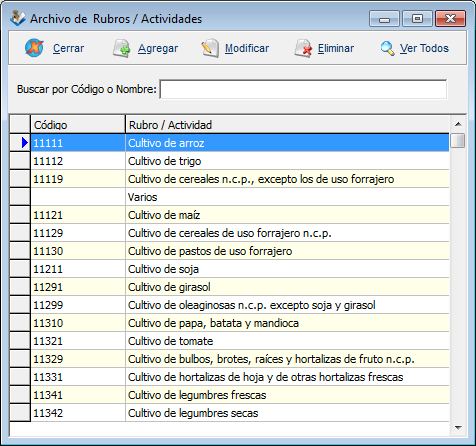Choose the row with code 11310
Screen dimensions: 476x446
tap(229, 323)
